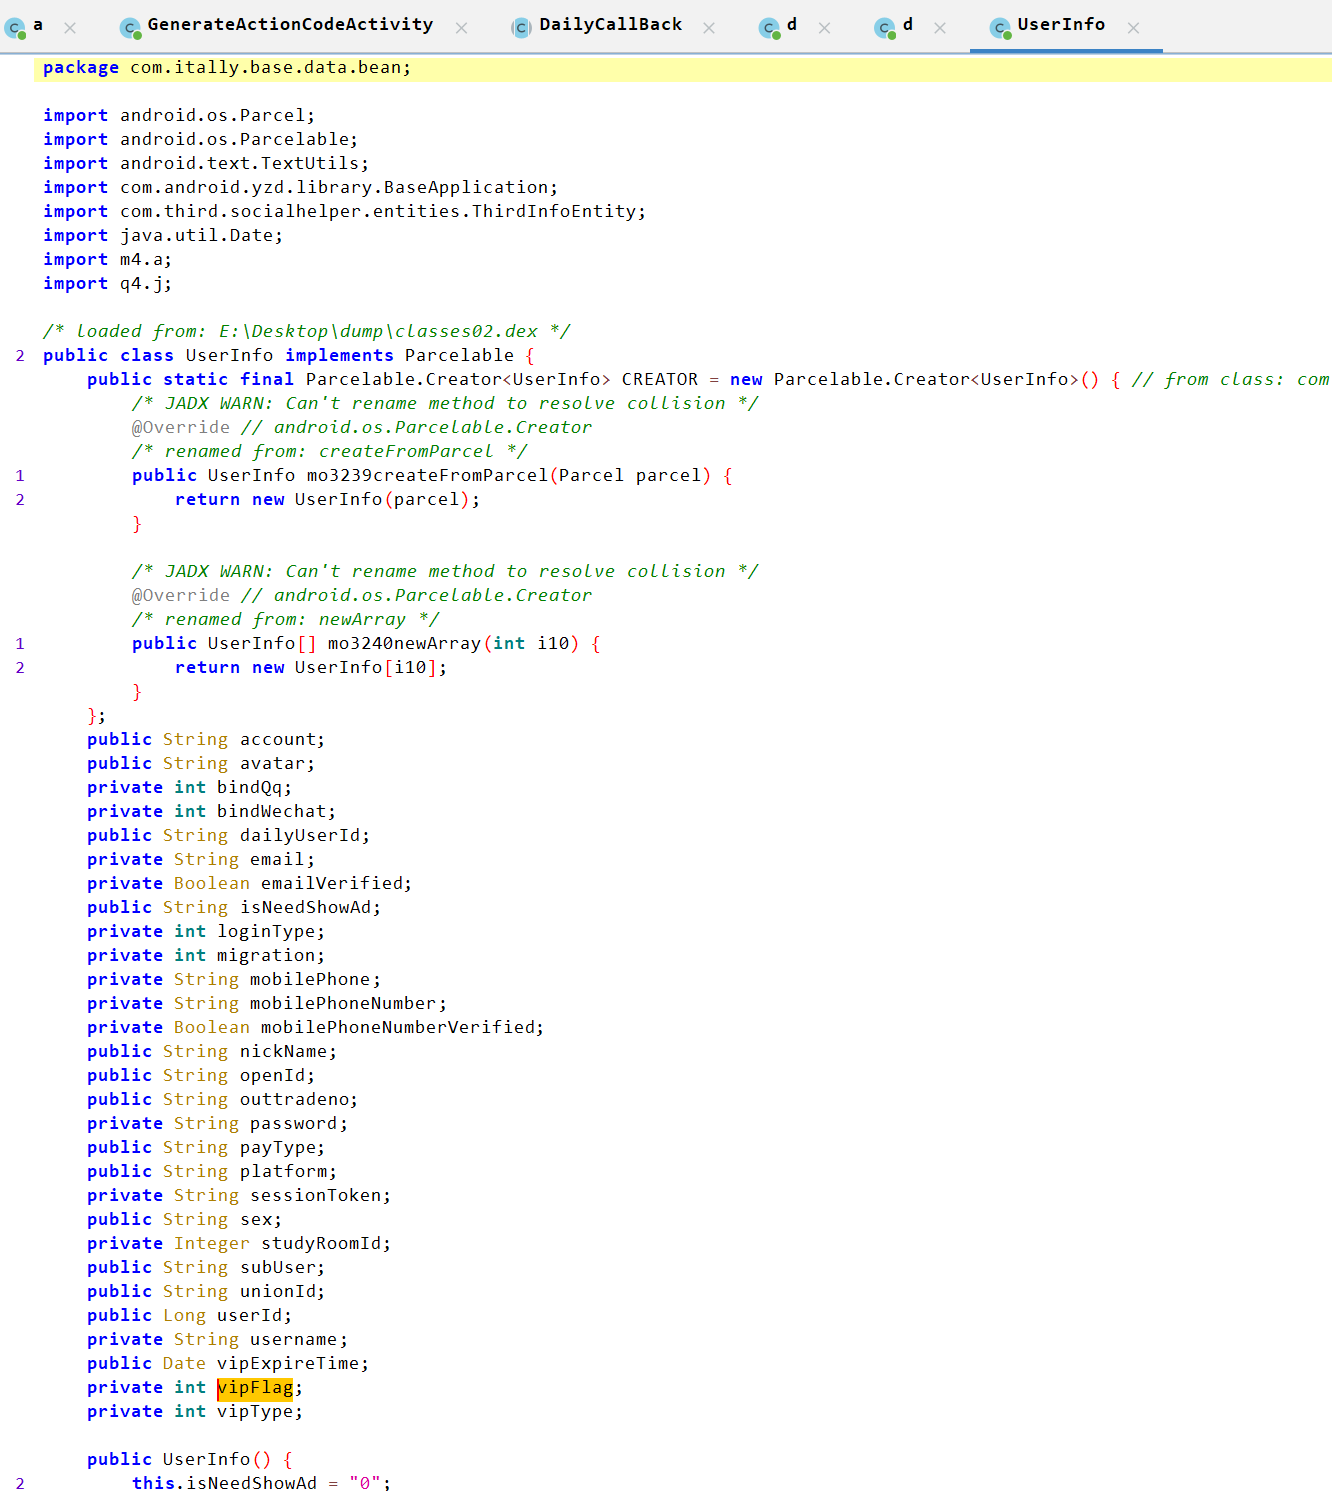Close the UserInfo tab

pyautogui.click(x=1133, y=28)
